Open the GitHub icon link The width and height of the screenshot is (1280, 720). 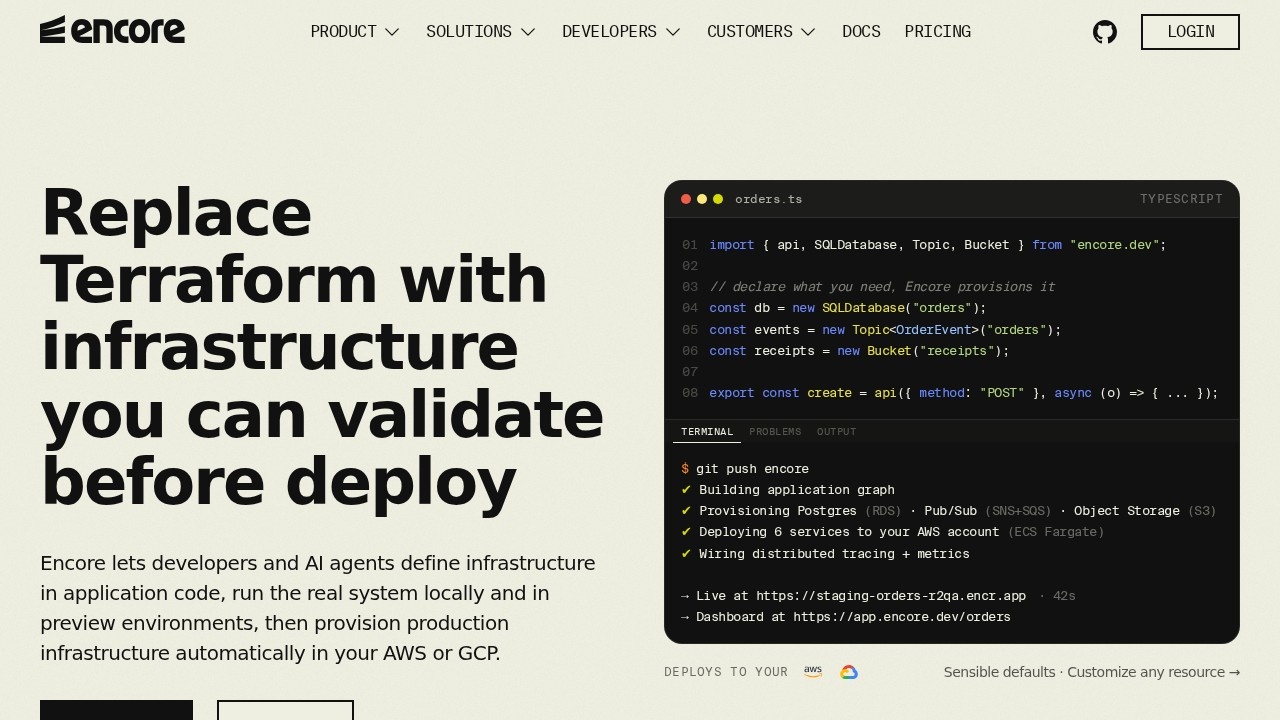(1105, 32)
